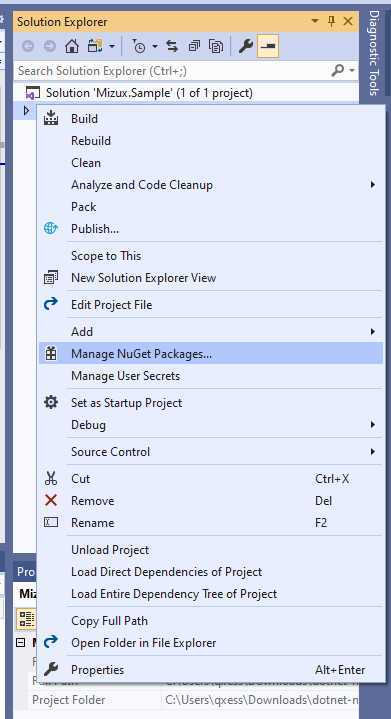Click the Sync with Active Document icon

click(172, 46)
